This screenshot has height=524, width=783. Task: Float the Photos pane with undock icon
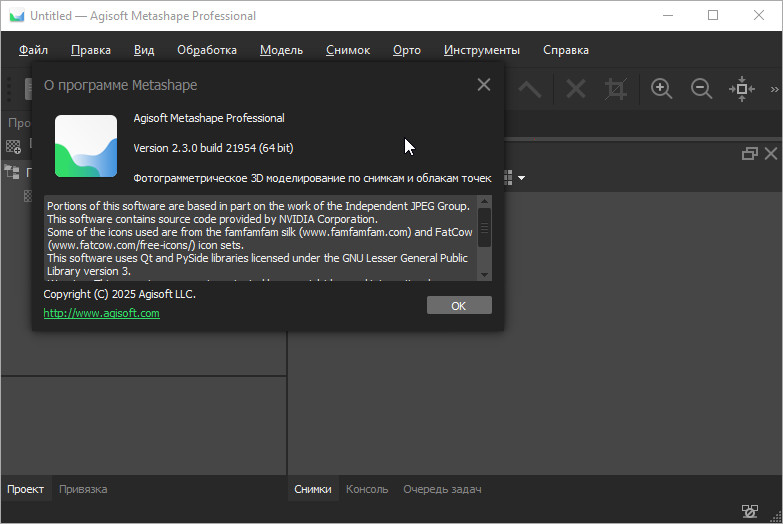click(x=749, y=154)
